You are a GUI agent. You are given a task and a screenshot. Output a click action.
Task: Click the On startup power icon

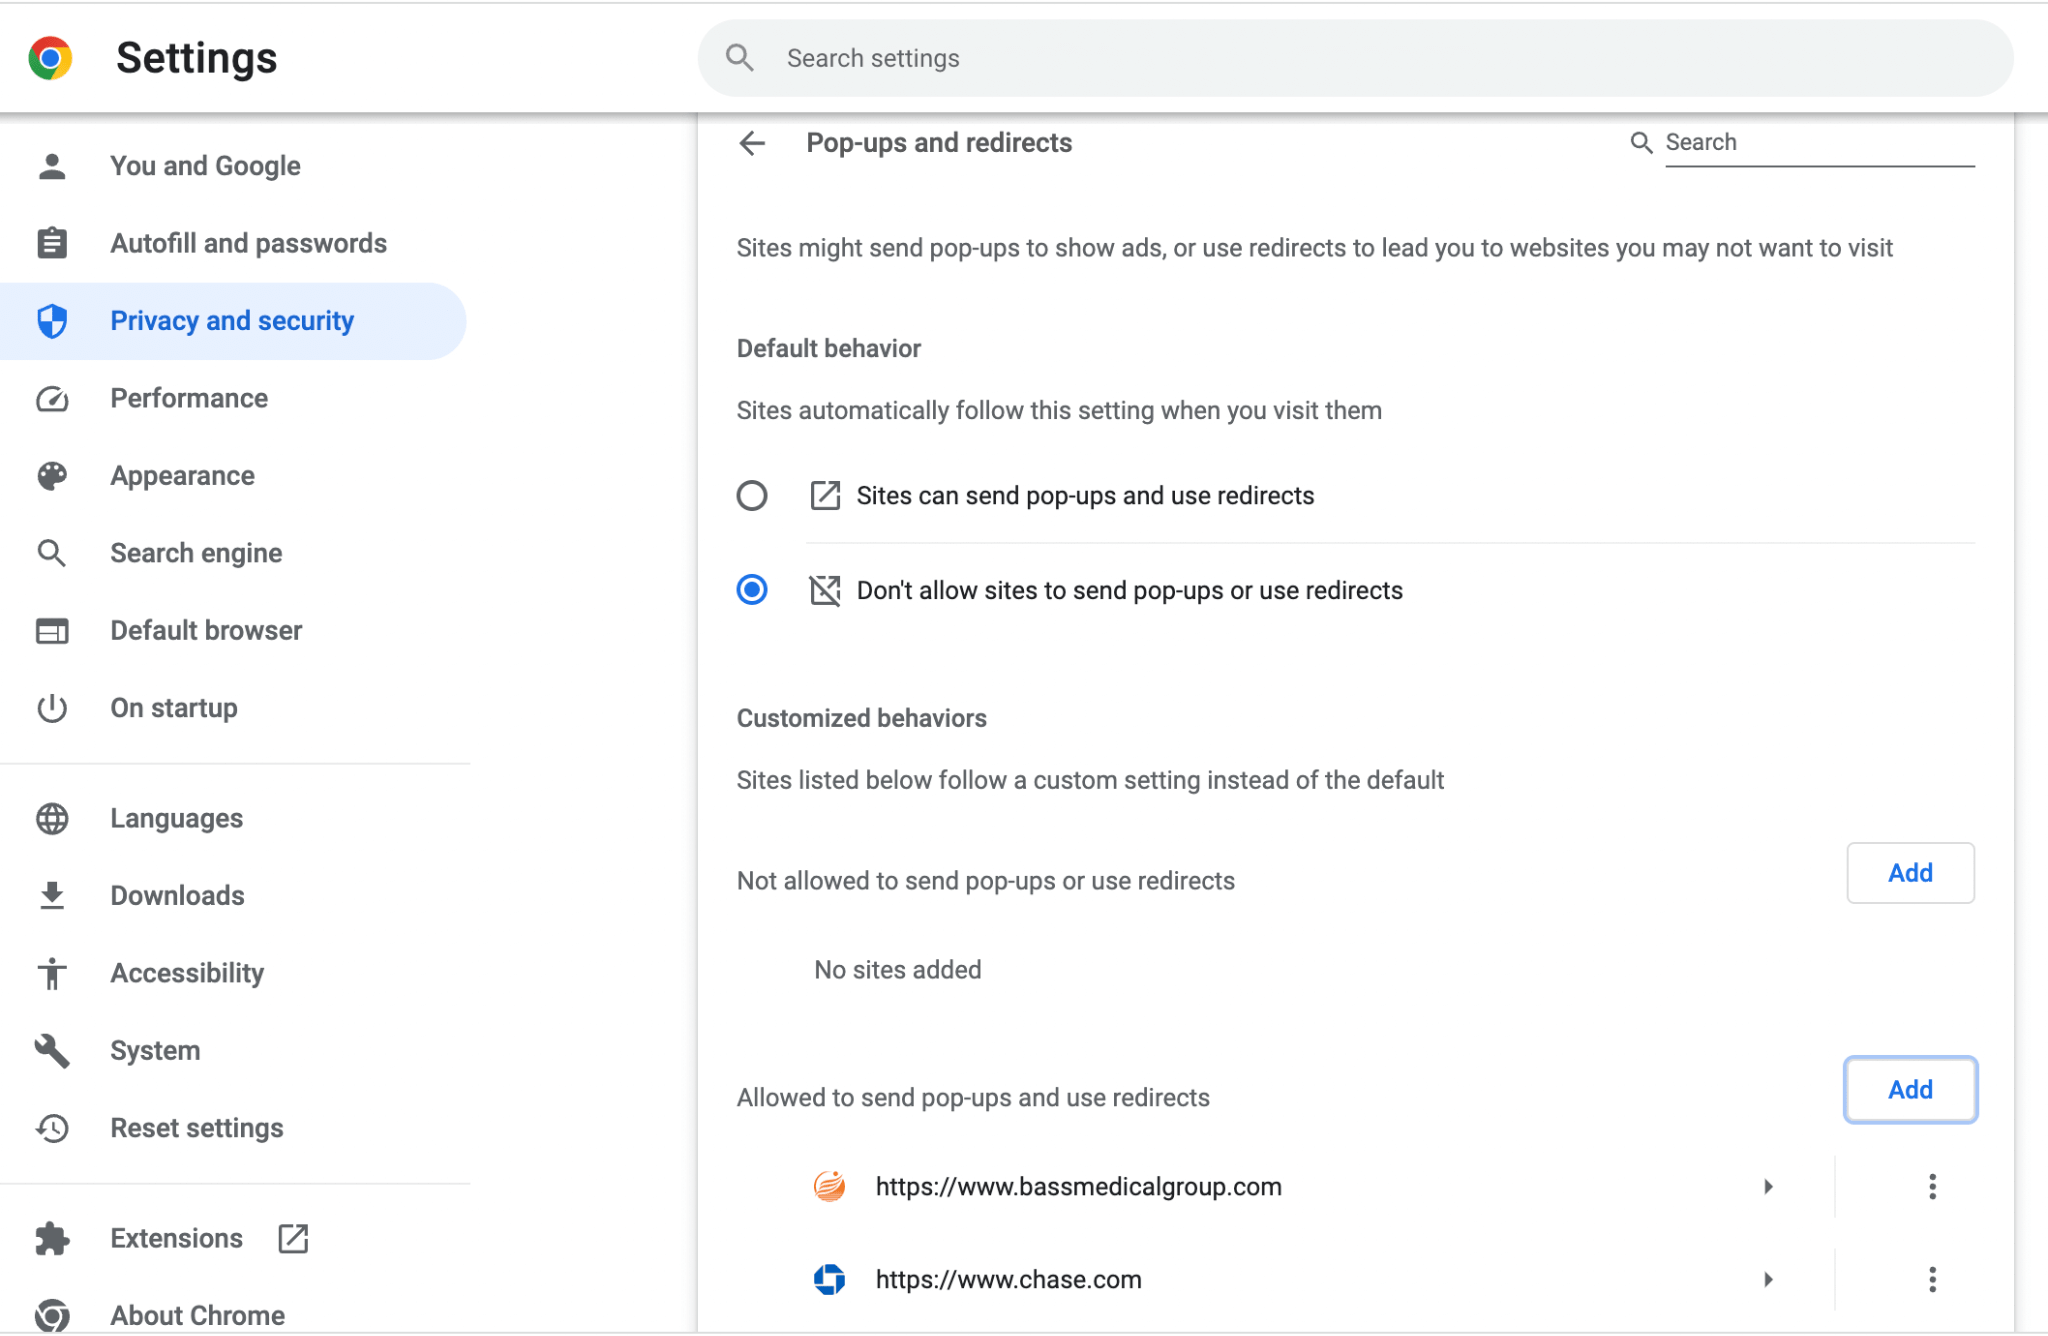click(51, 708)
